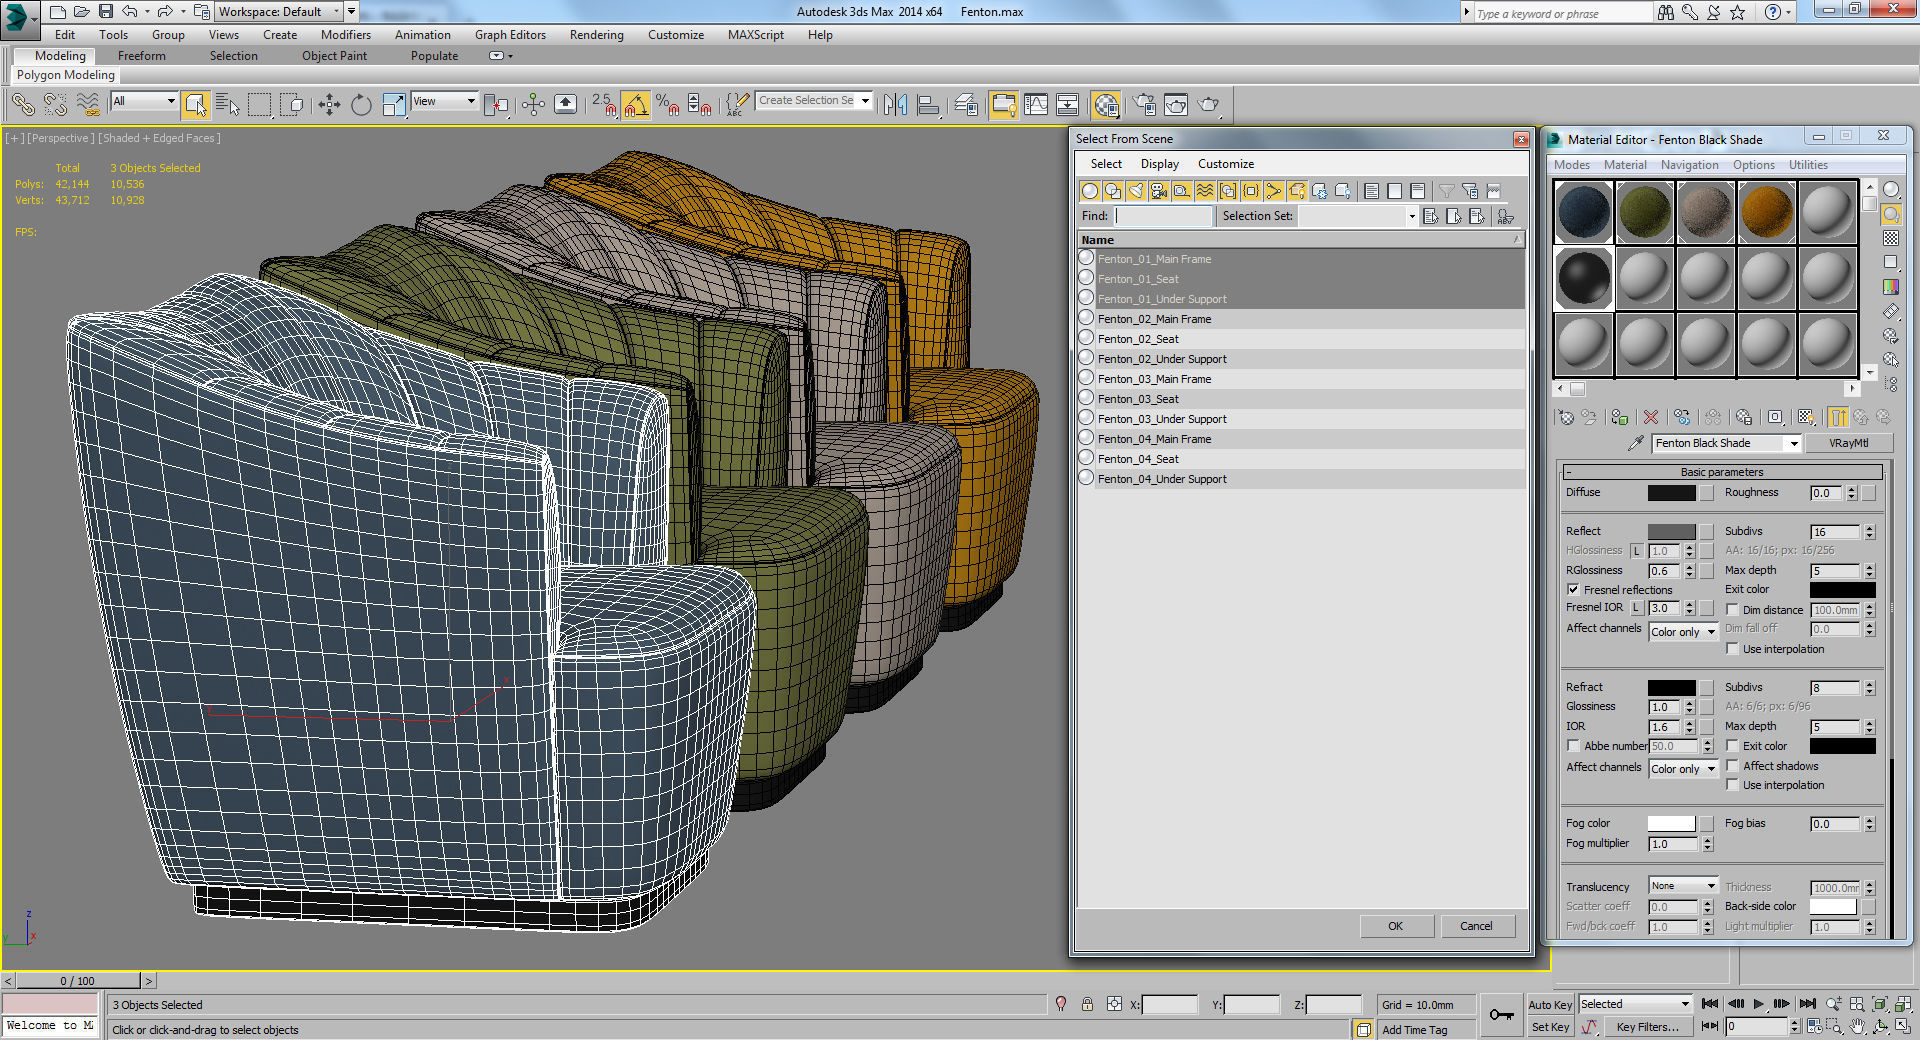Toggle the Fresnel IOR L lock button
Viewport: 1920px width, 1040px height.
(1637, 608)
